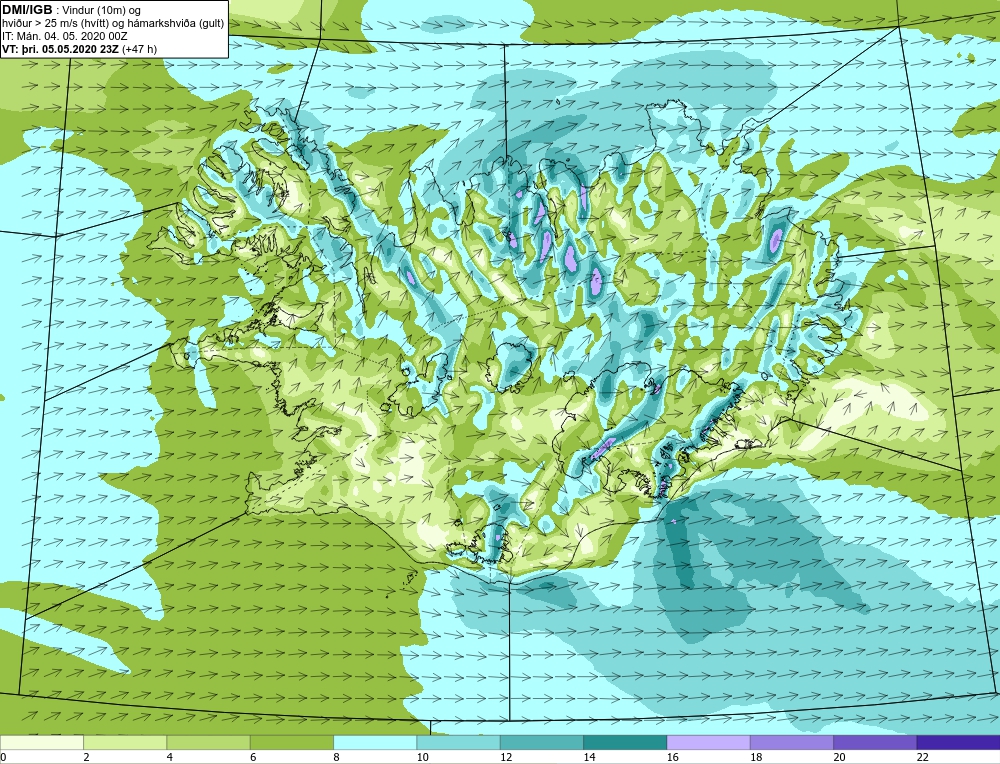Click the "IT: Mán. 04. 05. 2020 00Z" line
Image resolution: width=1000 pixels, height=764 pixels.
(64, 36)
